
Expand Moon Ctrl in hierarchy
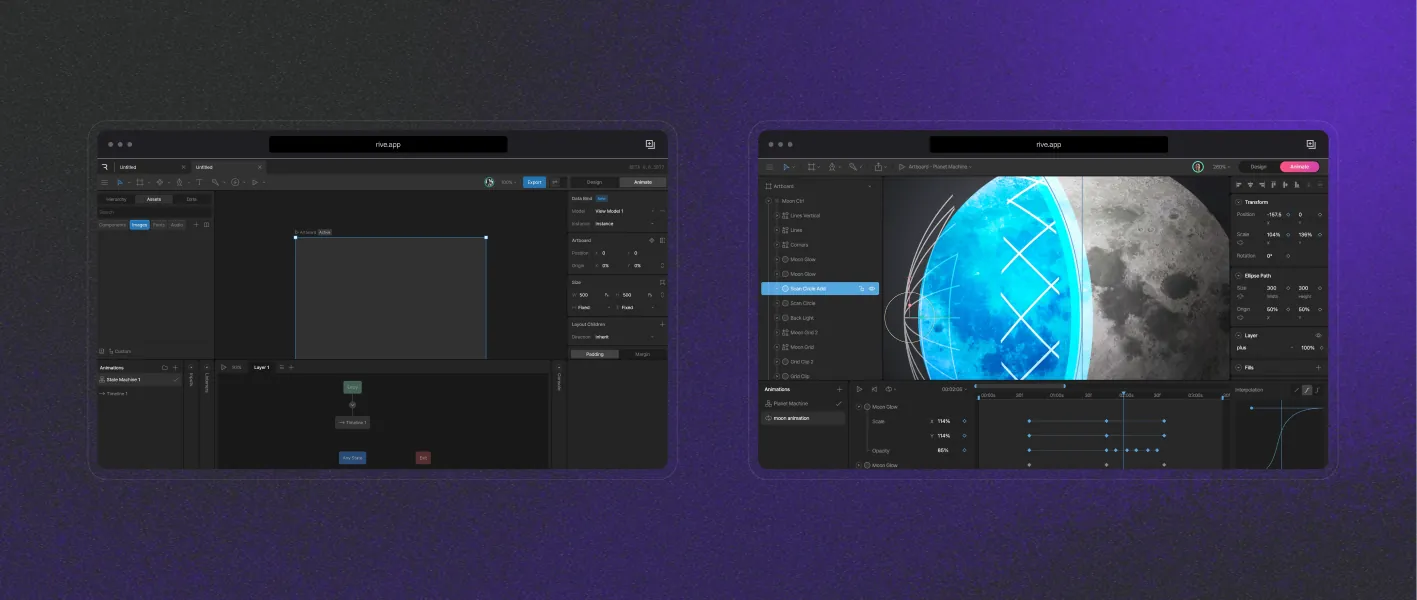[768, 201]
